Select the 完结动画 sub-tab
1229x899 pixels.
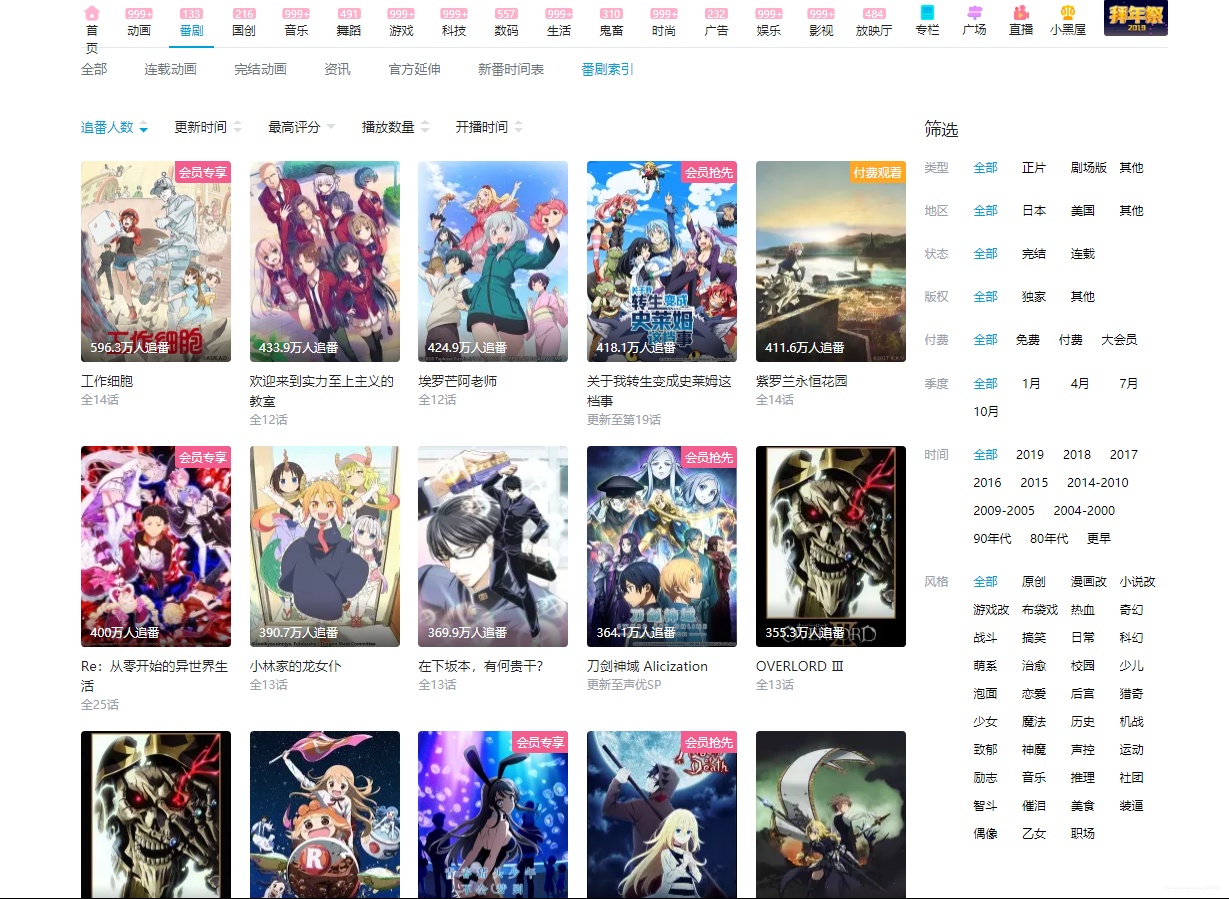pyautogui.click(x=260, y=69)
